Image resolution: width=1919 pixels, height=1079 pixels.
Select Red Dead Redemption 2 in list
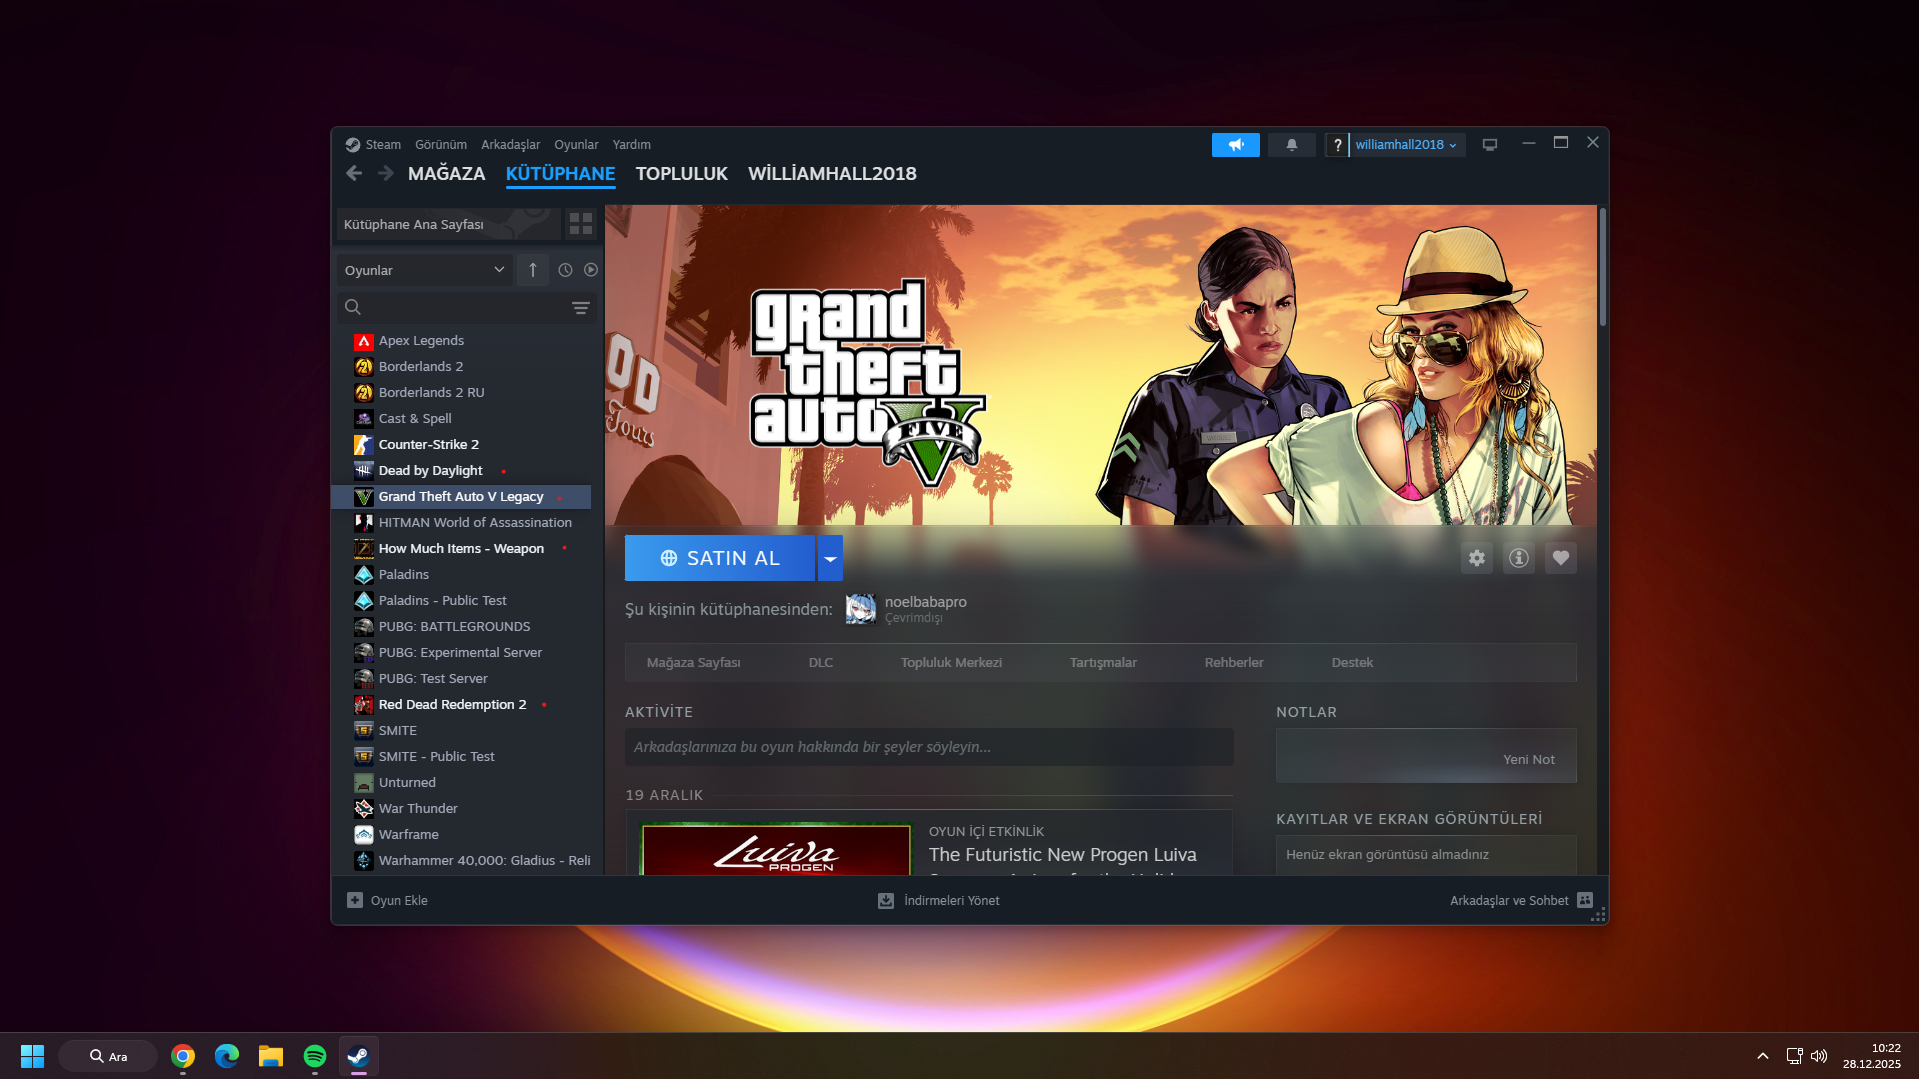(461, 705)
